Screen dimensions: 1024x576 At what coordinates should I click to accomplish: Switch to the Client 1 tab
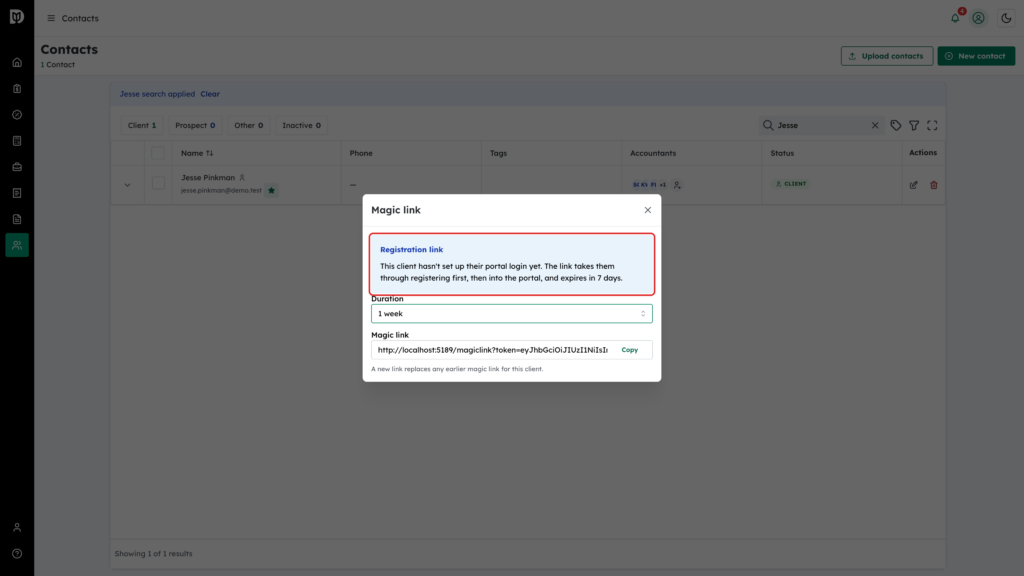(x=142, y=125)
